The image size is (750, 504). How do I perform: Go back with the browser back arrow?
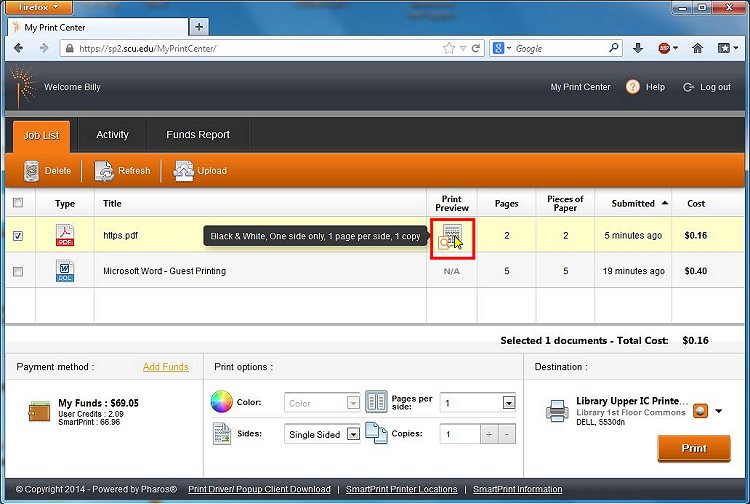(19, 48)
